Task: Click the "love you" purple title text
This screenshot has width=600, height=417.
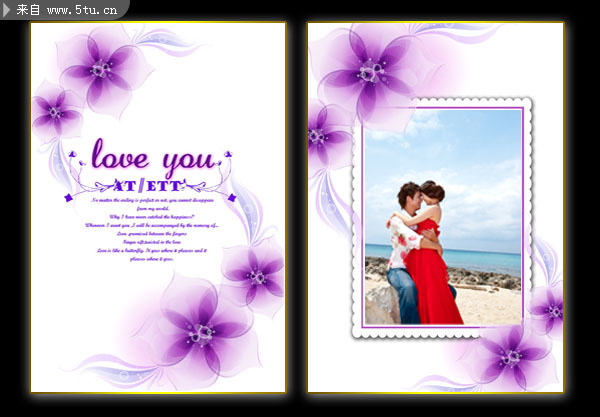Action: coord(150,158)
